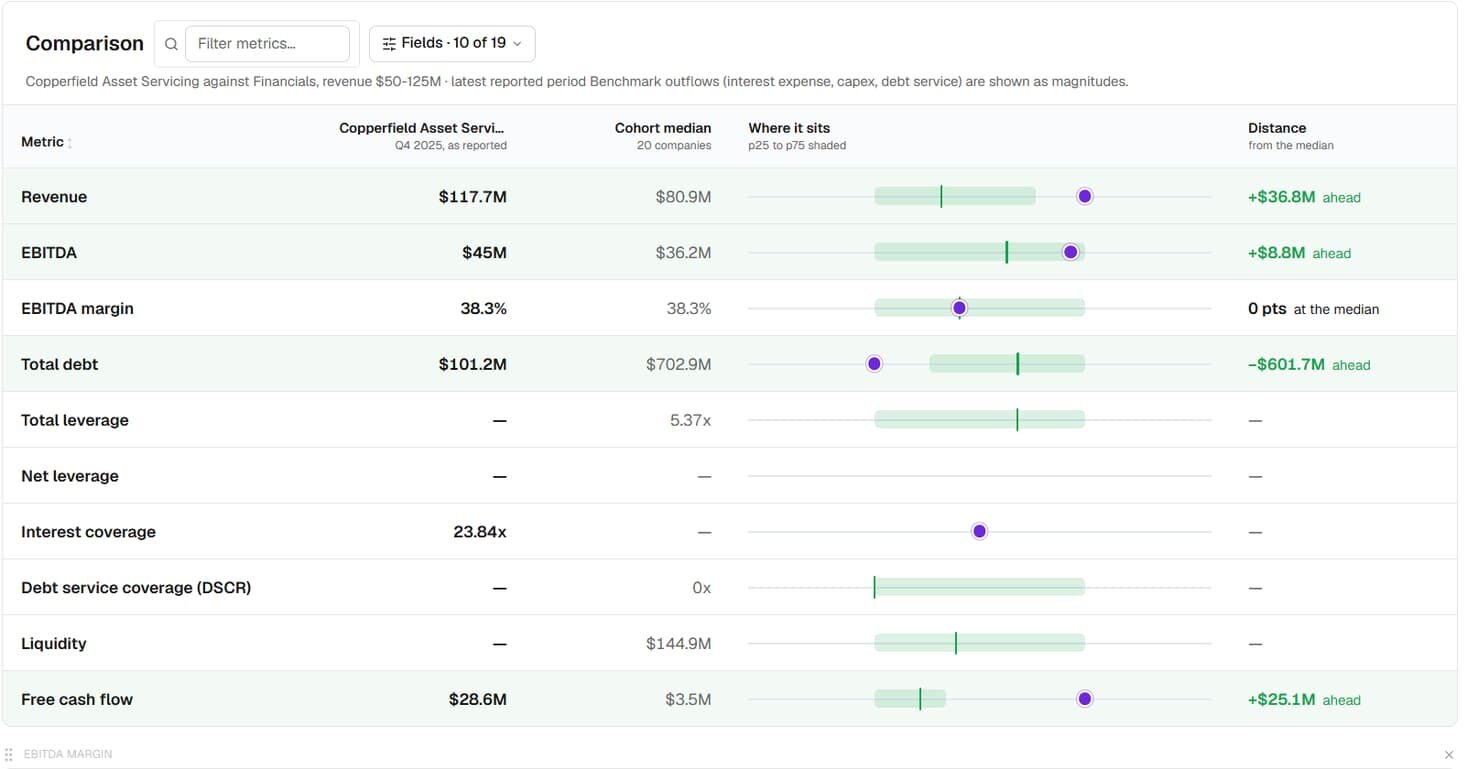Screen dimensions: 1483x769
Task: Click the 23.84x Interest coverage value
Action: pyautogui.click(x=480, y=532)
